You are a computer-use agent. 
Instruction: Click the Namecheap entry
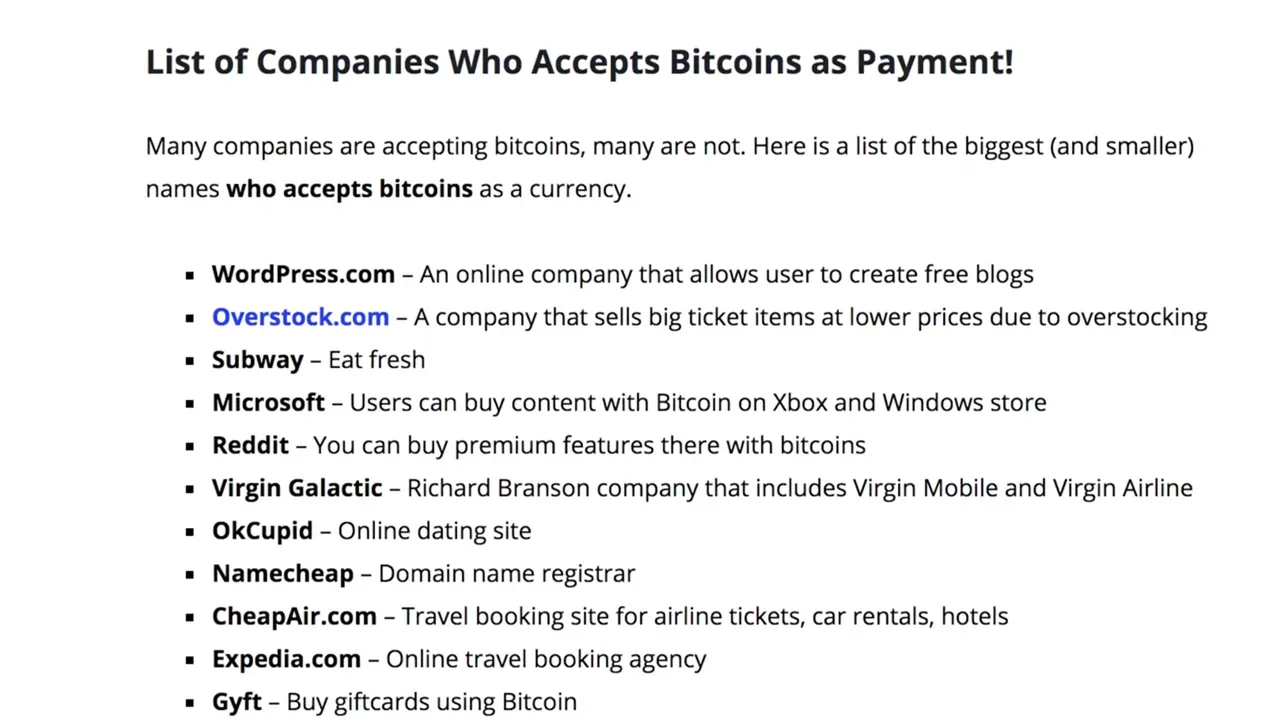click(283, 574)
